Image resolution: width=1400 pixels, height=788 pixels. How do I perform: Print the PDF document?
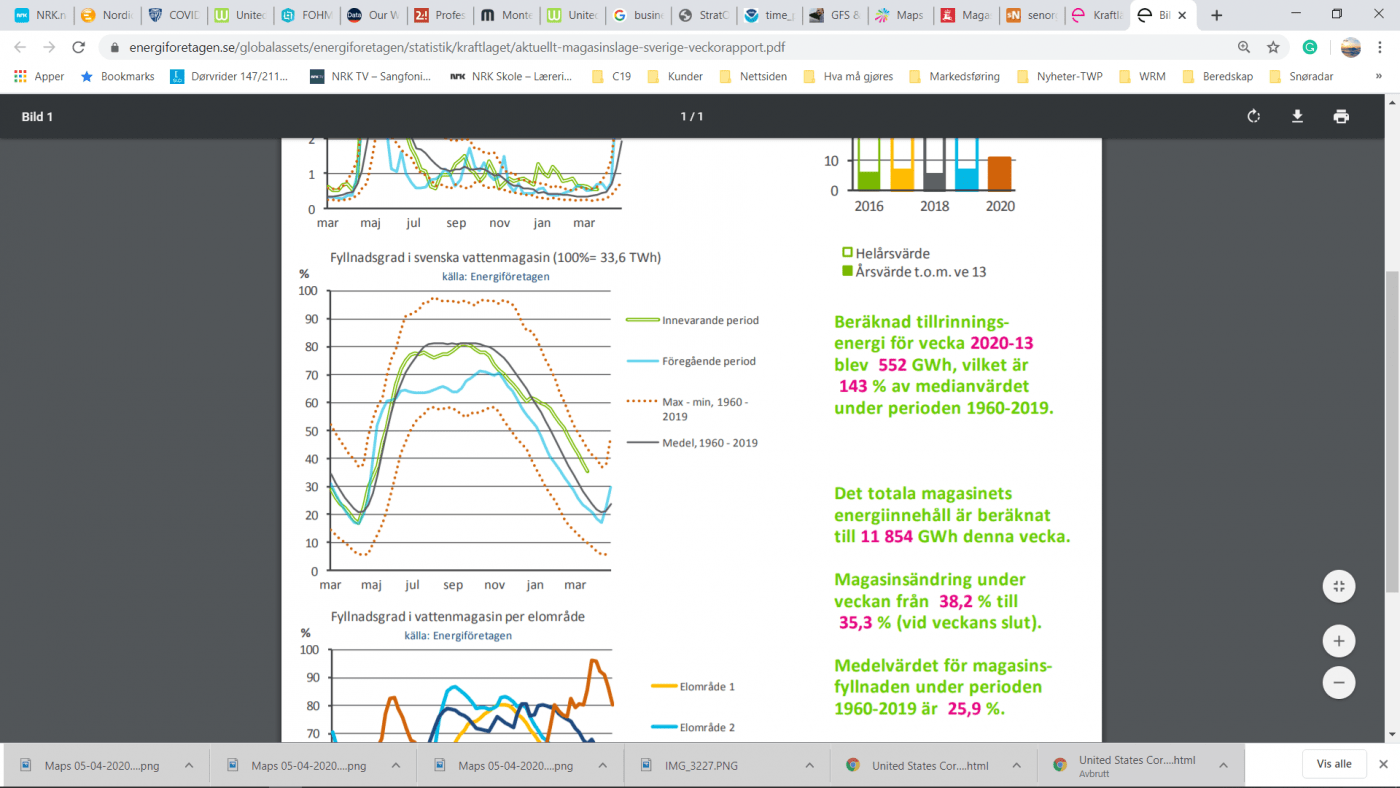1341,116
